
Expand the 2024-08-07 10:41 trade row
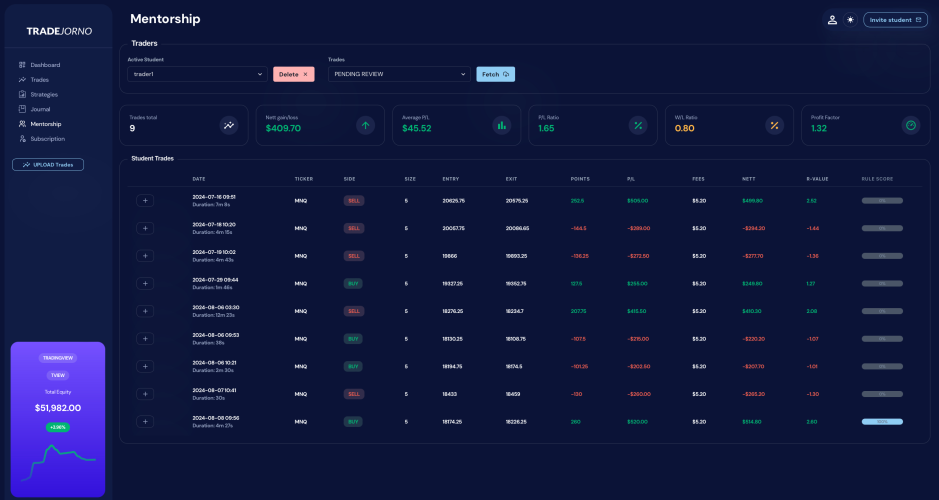145,394
